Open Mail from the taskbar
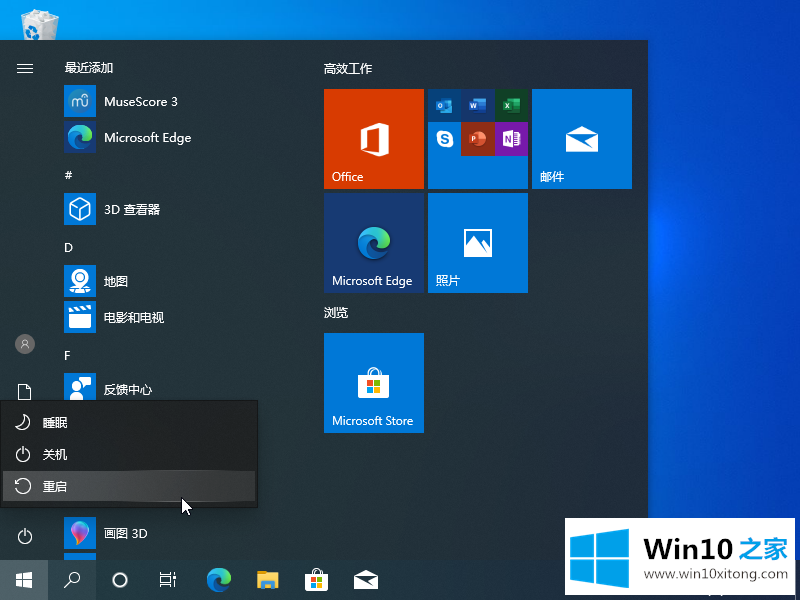This screenshot has width=800, height=600. pyautogui.click(x=366, y=580)
